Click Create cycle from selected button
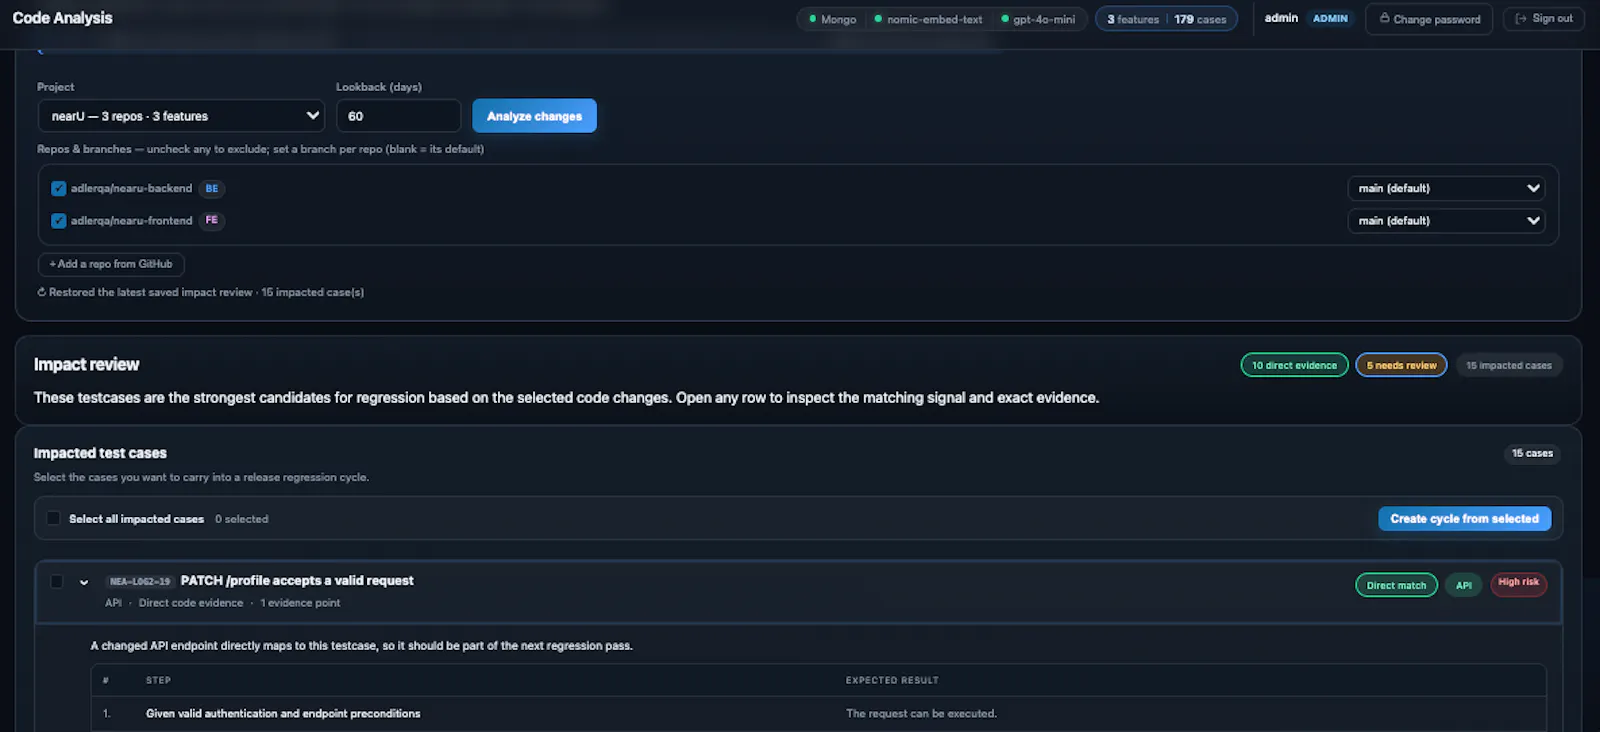1600x732 pixels. pyautogui.click(x=1464, y=518)
